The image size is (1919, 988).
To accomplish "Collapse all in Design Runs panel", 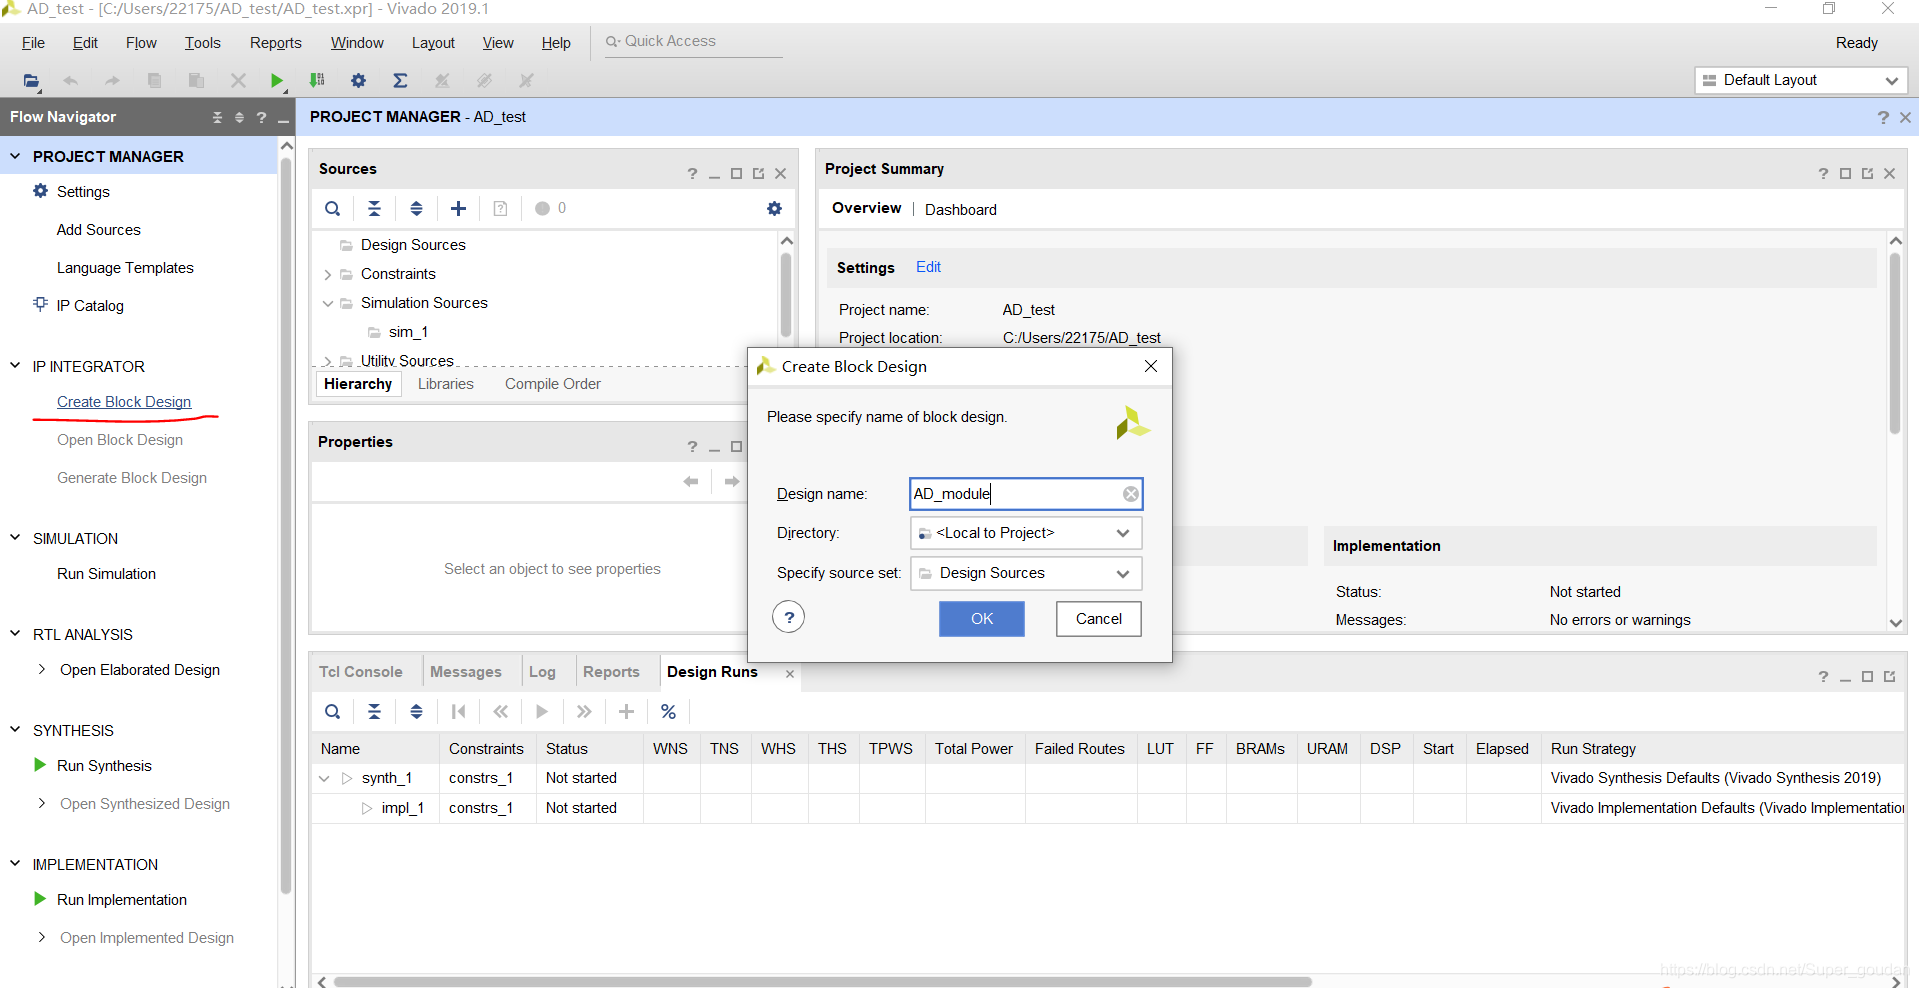I will tap(374, 712).
